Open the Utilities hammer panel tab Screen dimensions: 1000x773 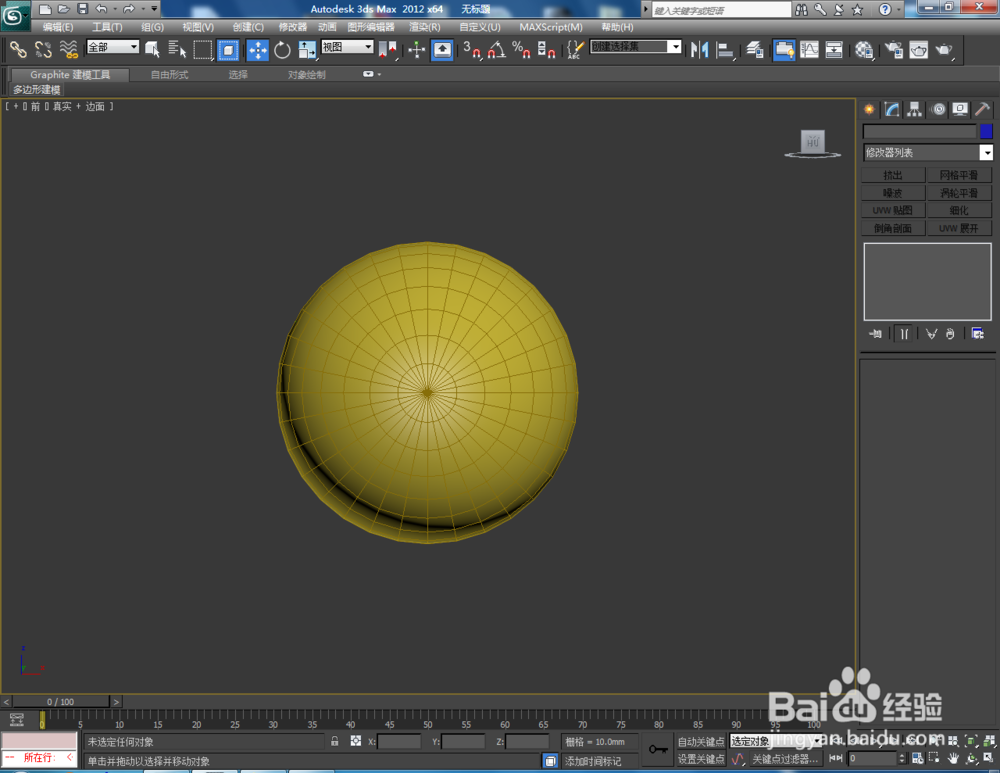pos(983,110)
